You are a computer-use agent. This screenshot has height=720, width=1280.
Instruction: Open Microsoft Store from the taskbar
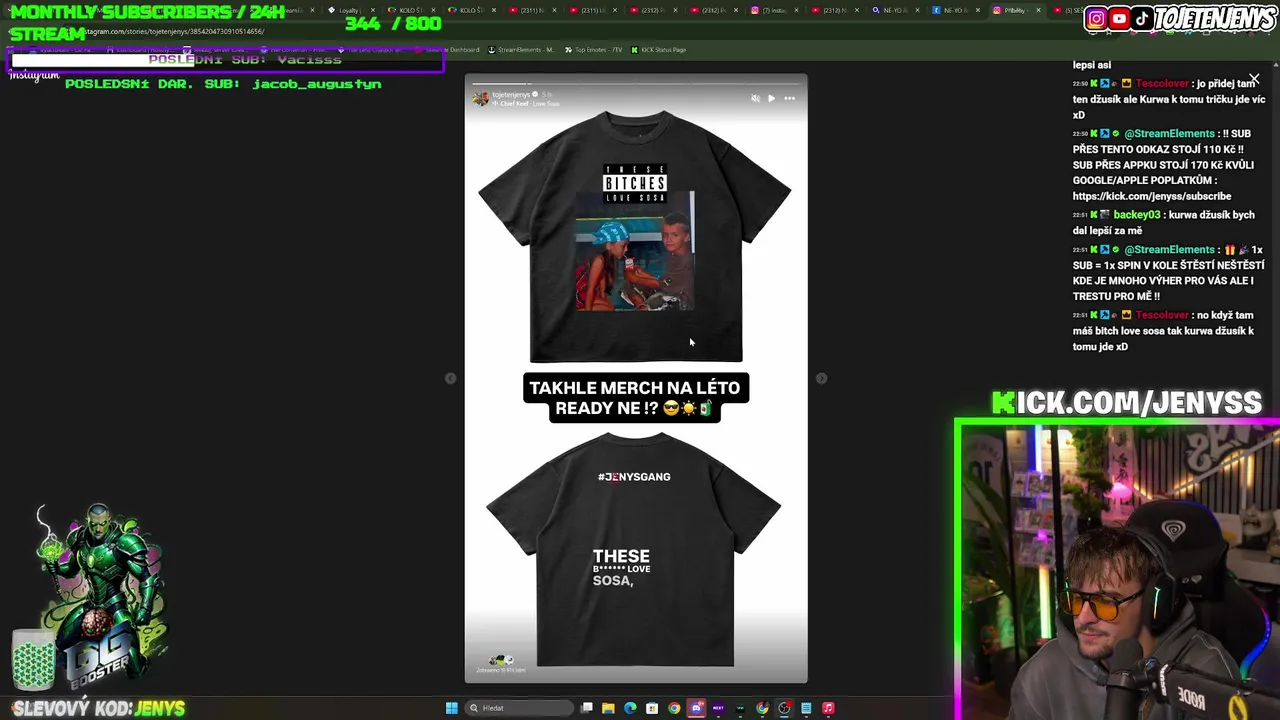coord(652,708)
